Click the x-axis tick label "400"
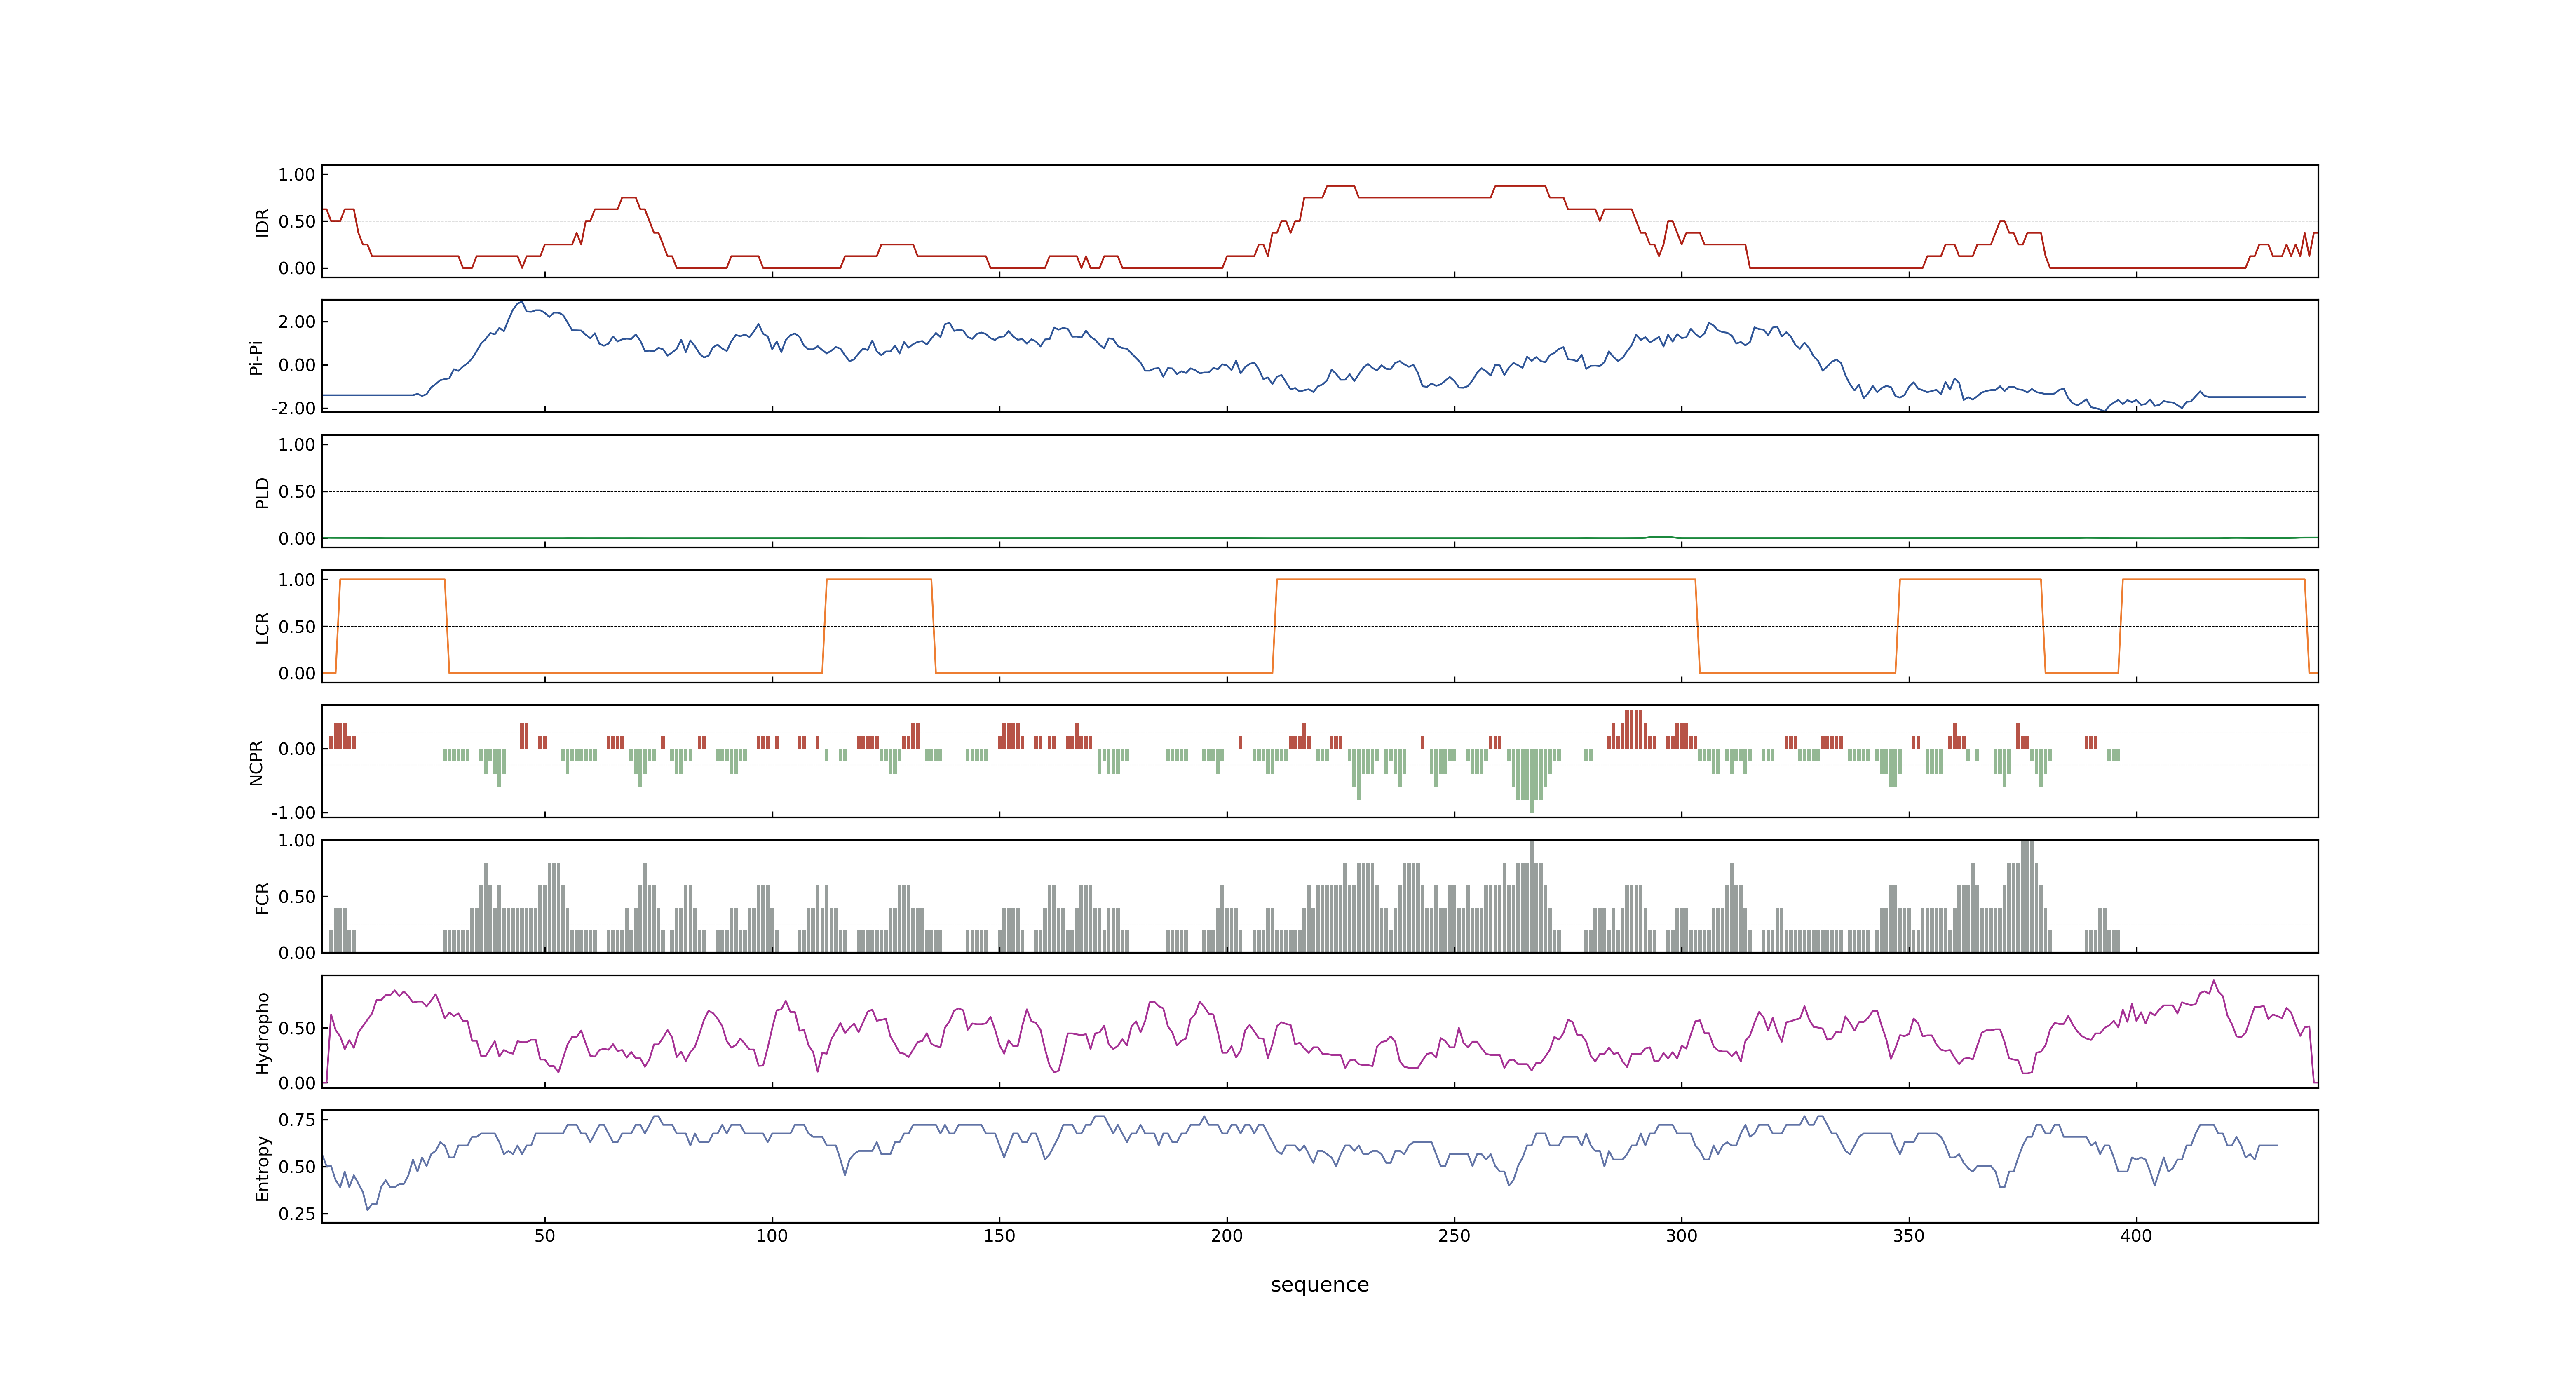Viewport: 2576px width, 1374px height. click(2136, 1236)
